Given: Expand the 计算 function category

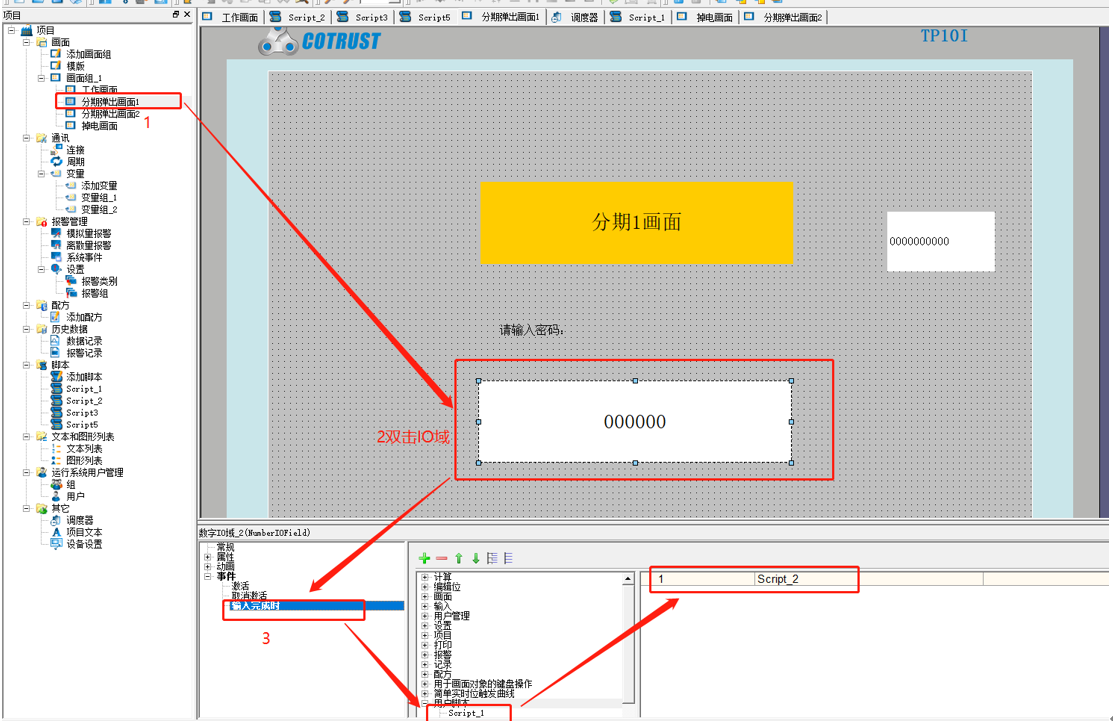Looking at the screenshot, I should point(425,577).
